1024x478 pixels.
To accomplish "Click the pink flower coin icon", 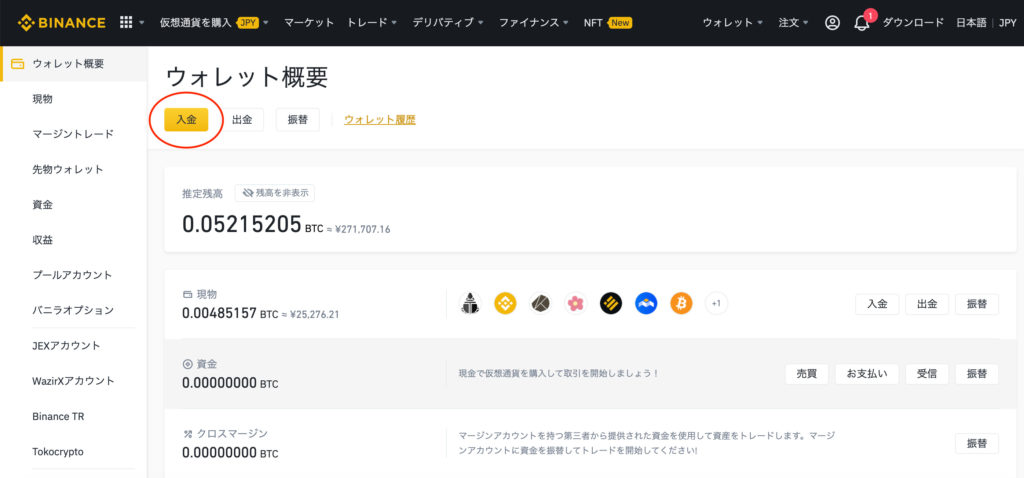I will 575,303.
